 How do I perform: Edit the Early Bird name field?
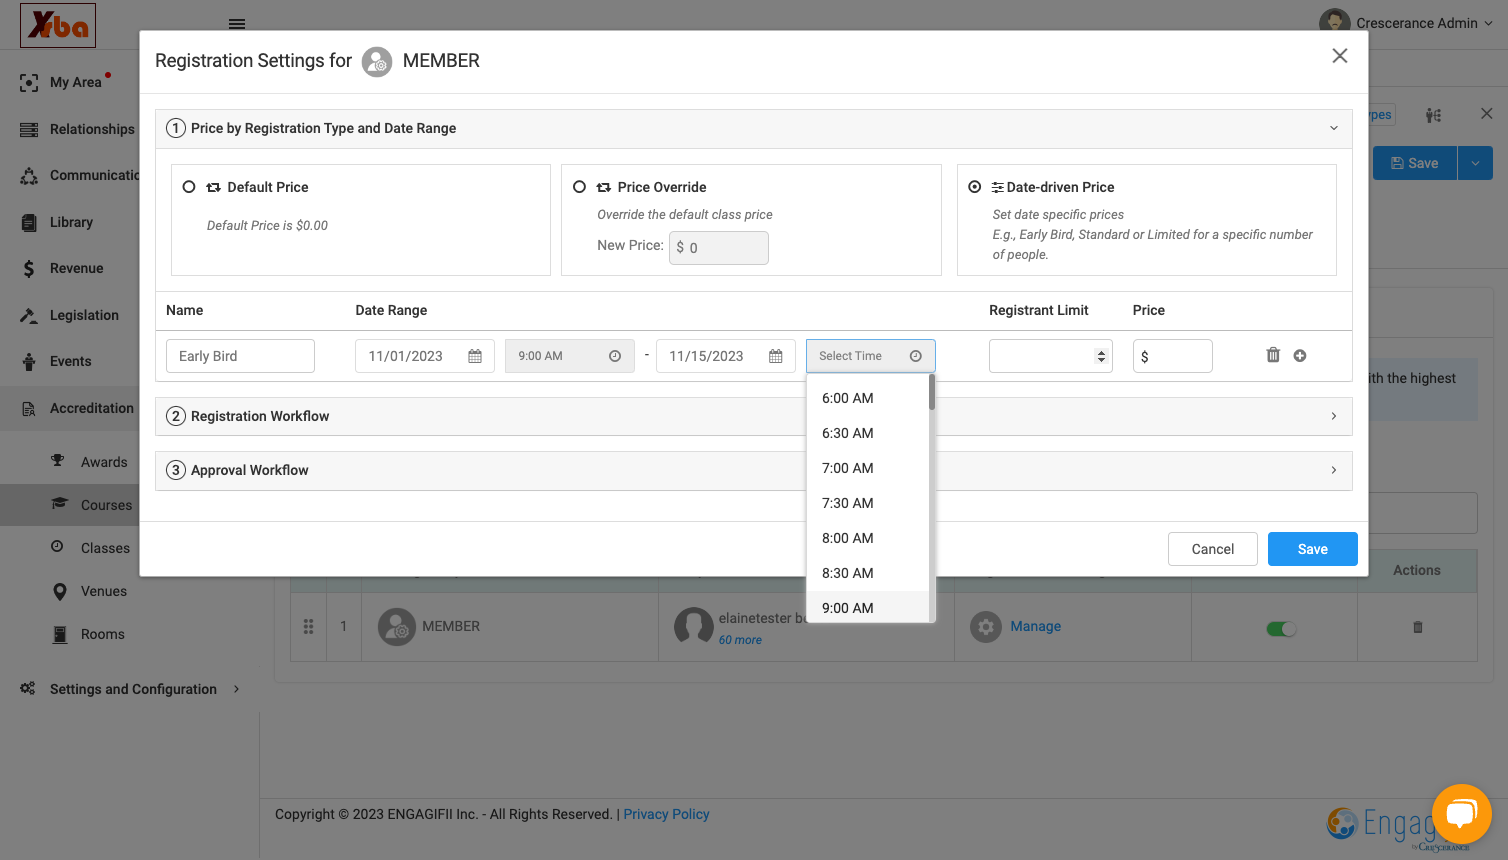[x=240, y=356]
